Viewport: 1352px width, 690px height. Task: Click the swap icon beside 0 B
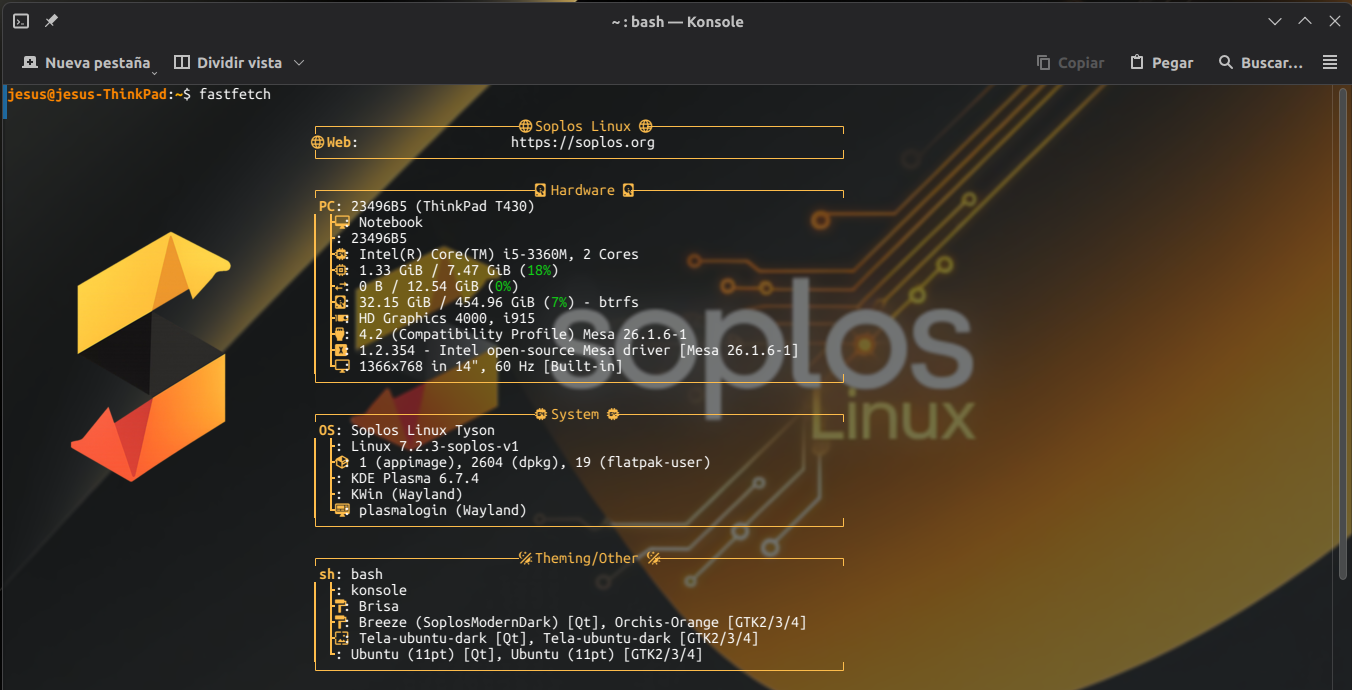(341, 286)
